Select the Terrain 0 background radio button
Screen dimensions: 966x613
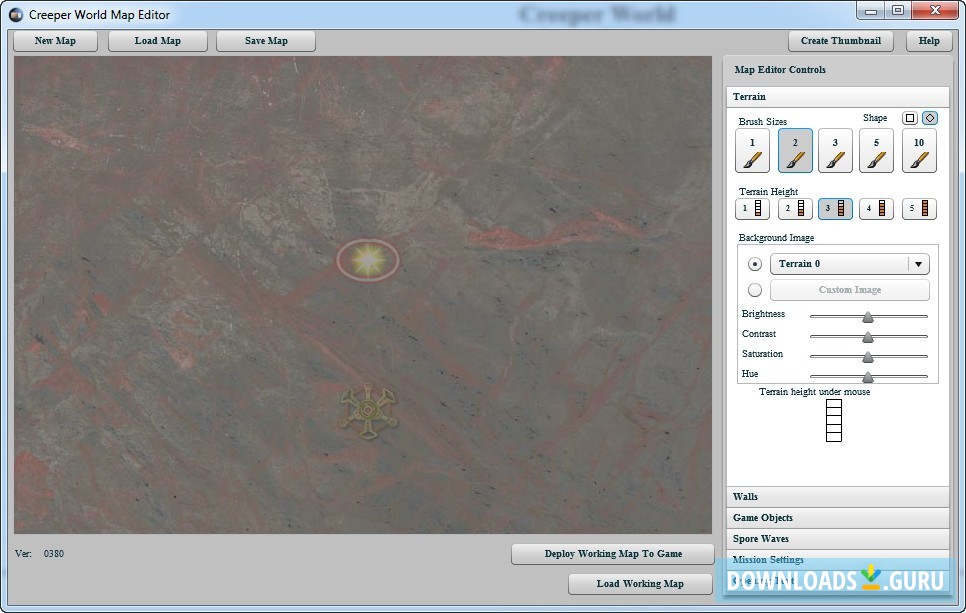point(754,264)
